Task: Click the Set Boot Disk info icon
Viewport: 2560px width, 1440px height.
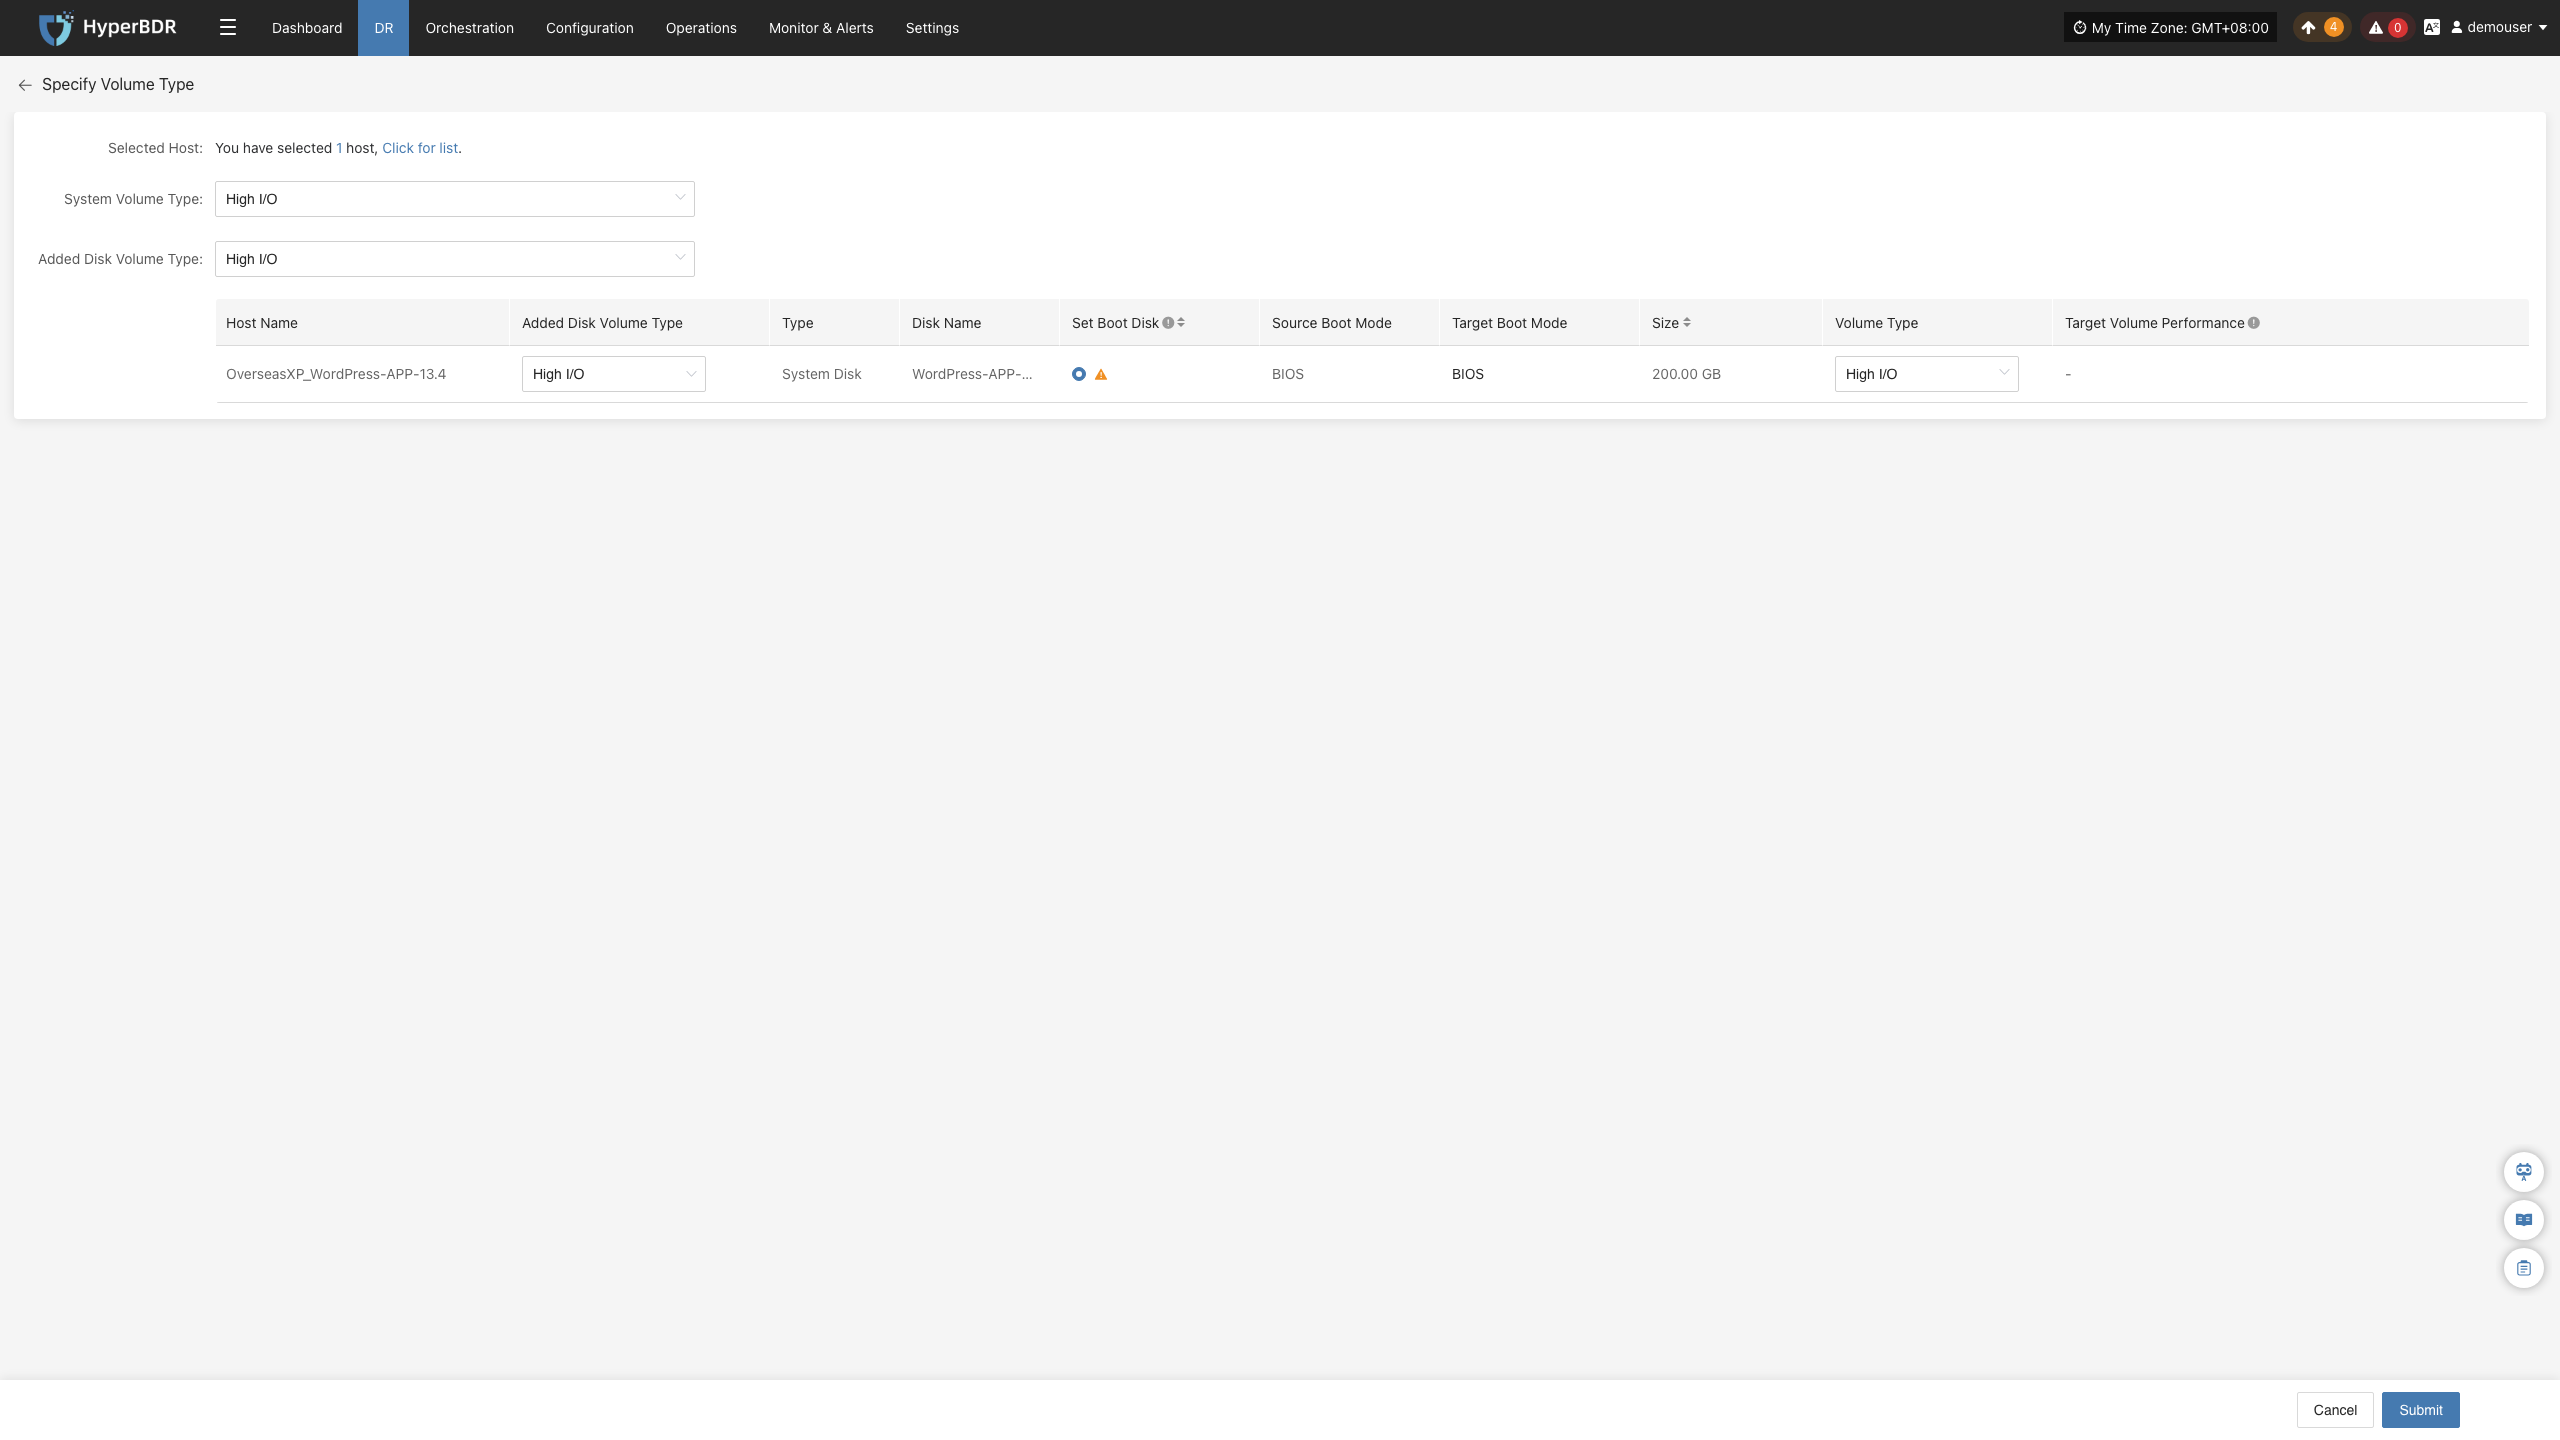Action: point(1168,323)
